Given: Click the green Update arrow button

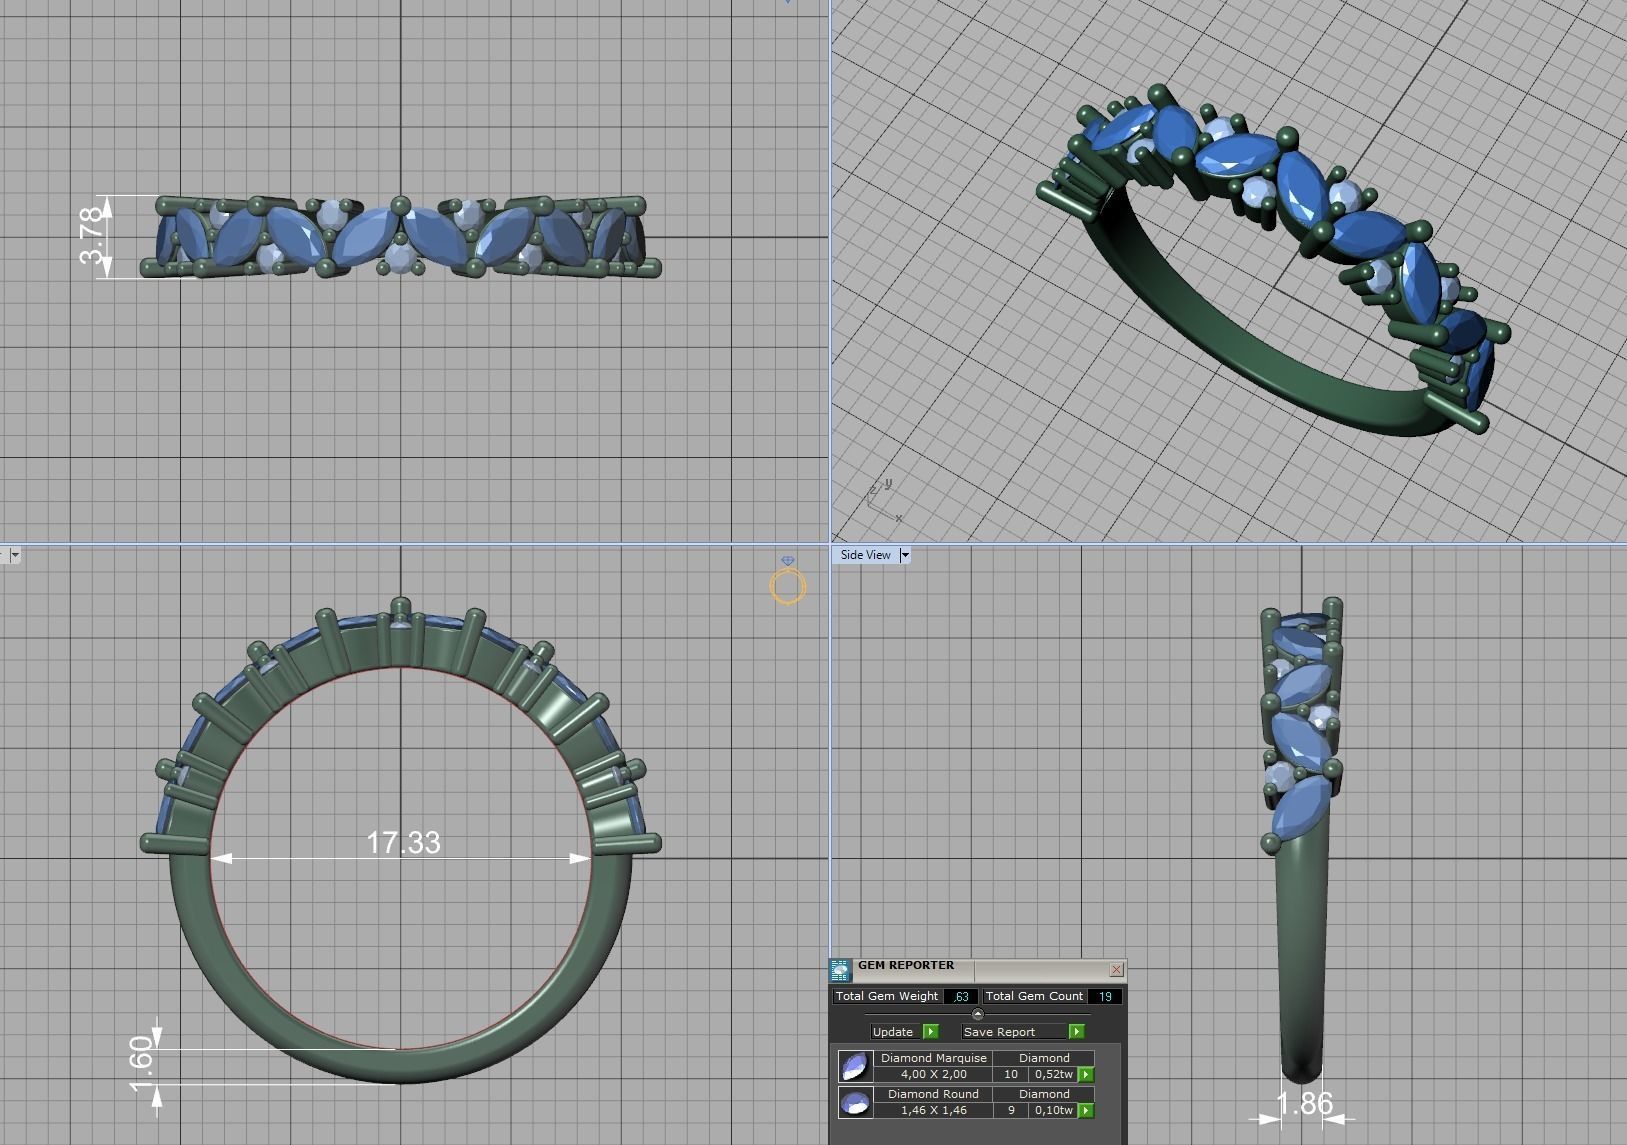Looking at the screenshot, I should [x=931, y=1031].
